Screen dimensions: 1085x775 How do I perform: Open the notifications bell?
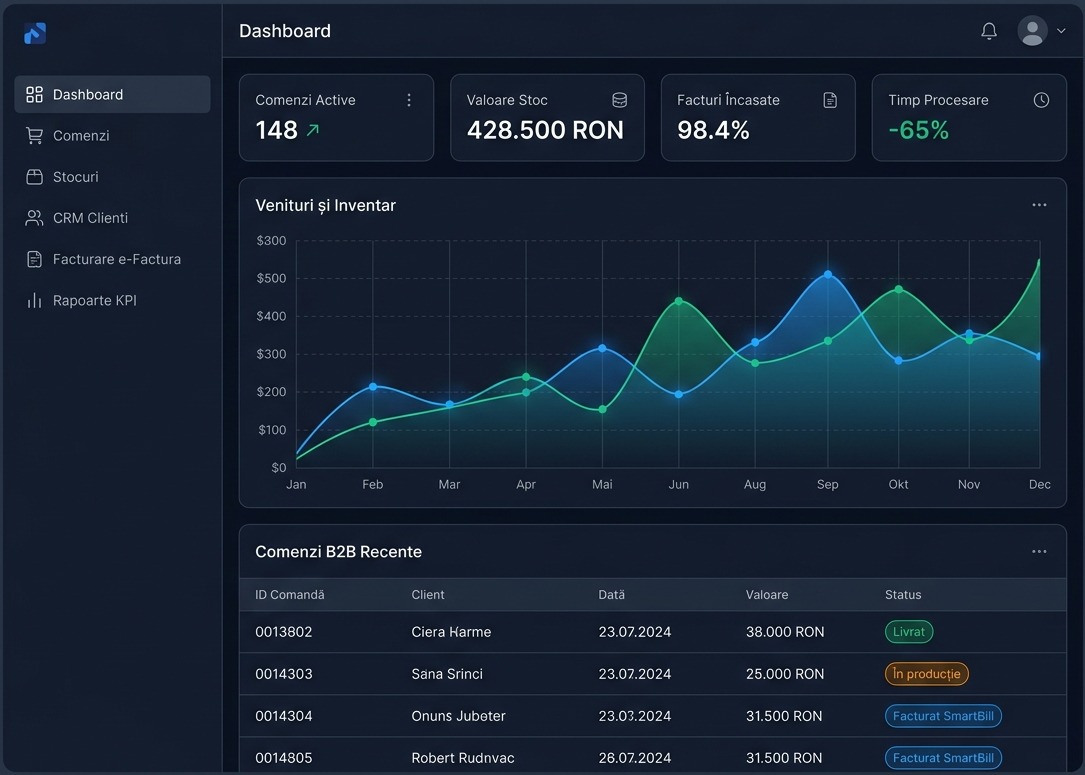(989, 30)
